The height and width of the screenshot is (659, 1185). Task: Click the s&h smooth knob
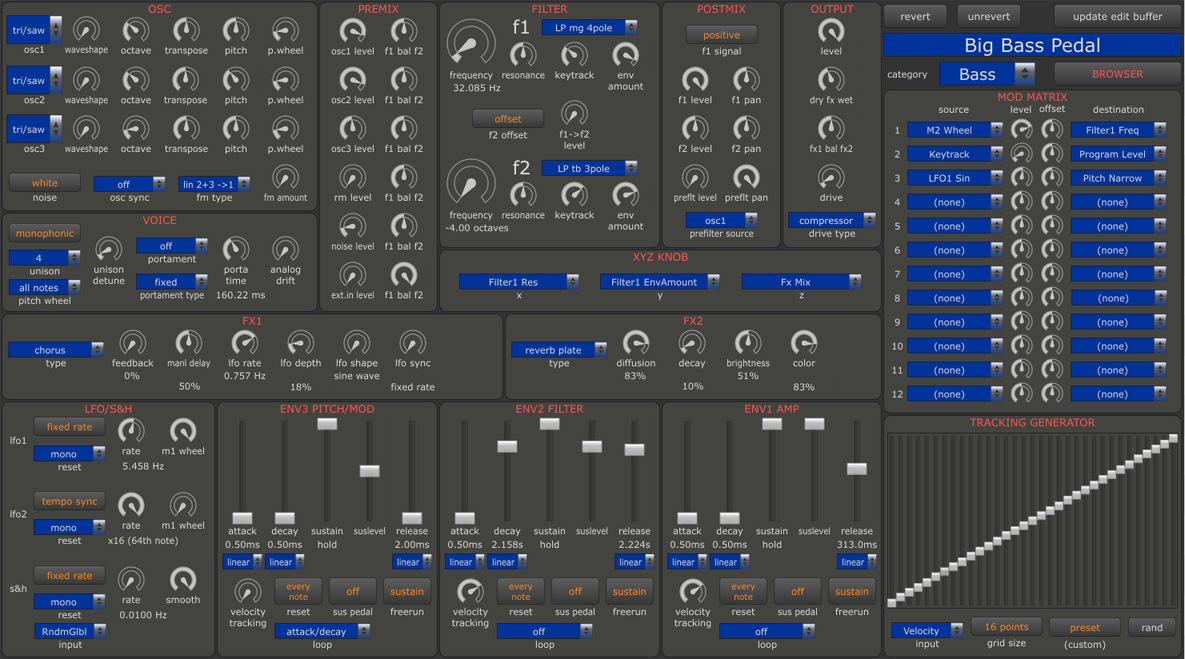[182, 580]
